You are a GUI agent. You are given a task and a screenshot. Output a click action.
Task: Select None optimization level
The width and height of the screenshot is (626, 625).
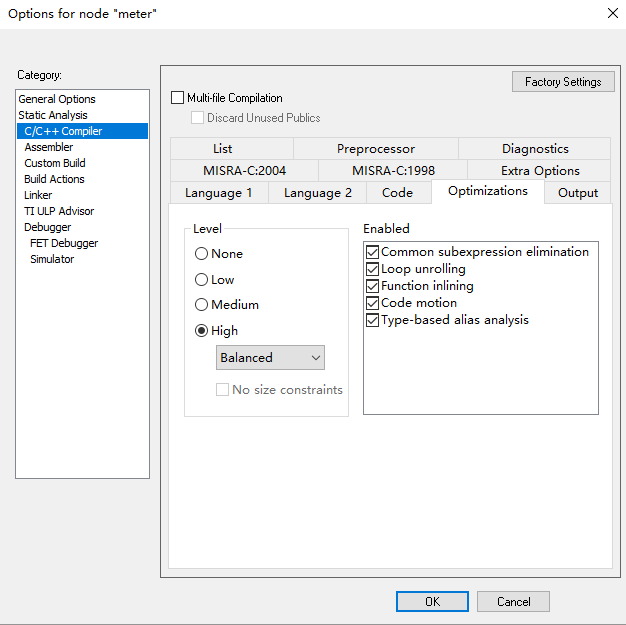(x=202, y=254)
